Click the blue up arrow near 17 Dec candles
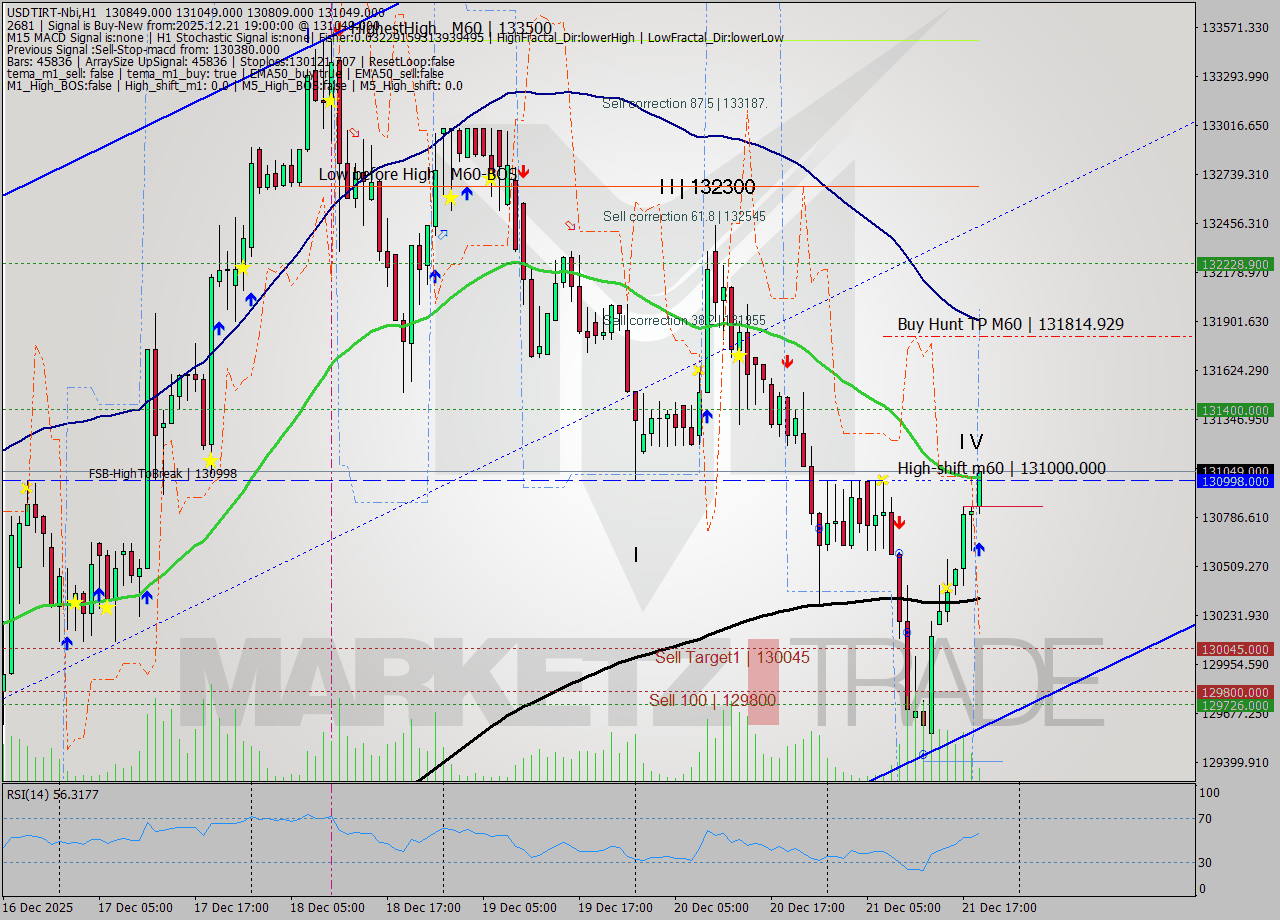 pyautogui.click(x=218, y=327)
